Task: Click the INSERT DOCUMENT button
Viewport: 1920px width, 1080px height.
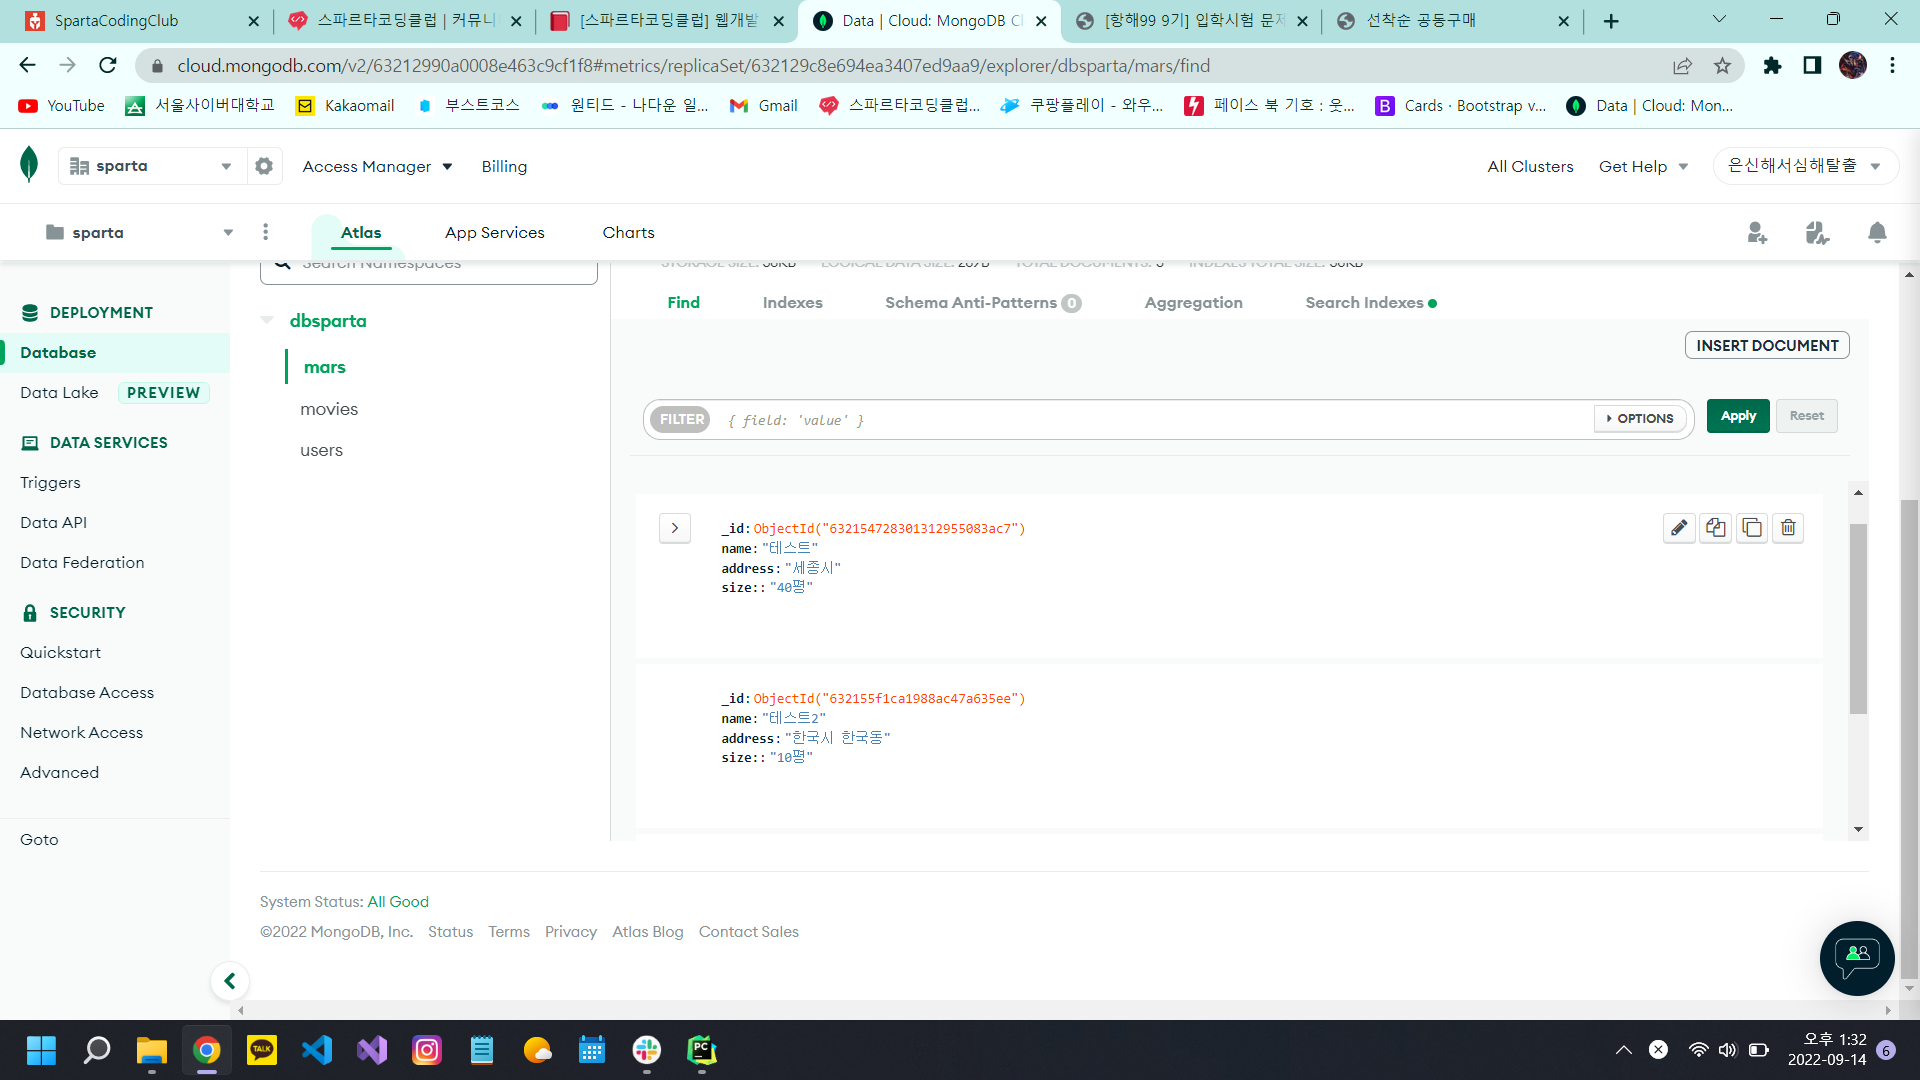Action: 1767,346
